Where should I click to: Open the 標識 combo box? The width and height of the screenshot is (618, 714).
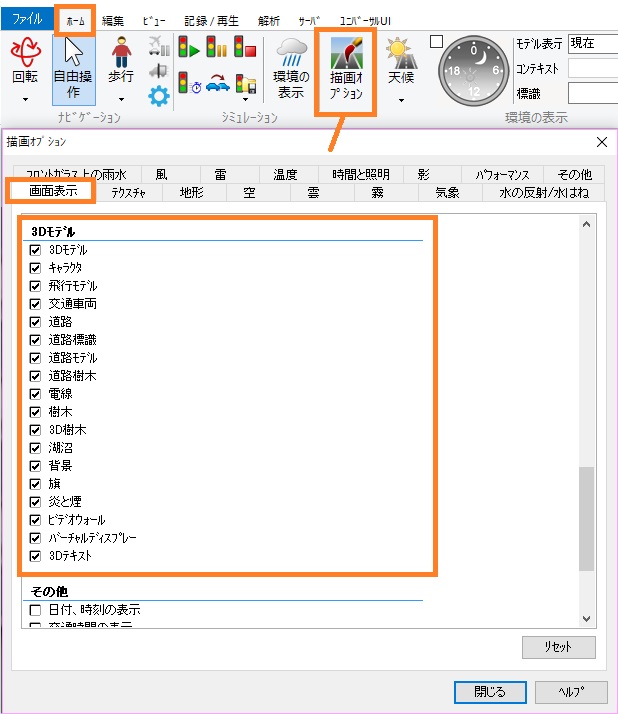click(592, 94)
